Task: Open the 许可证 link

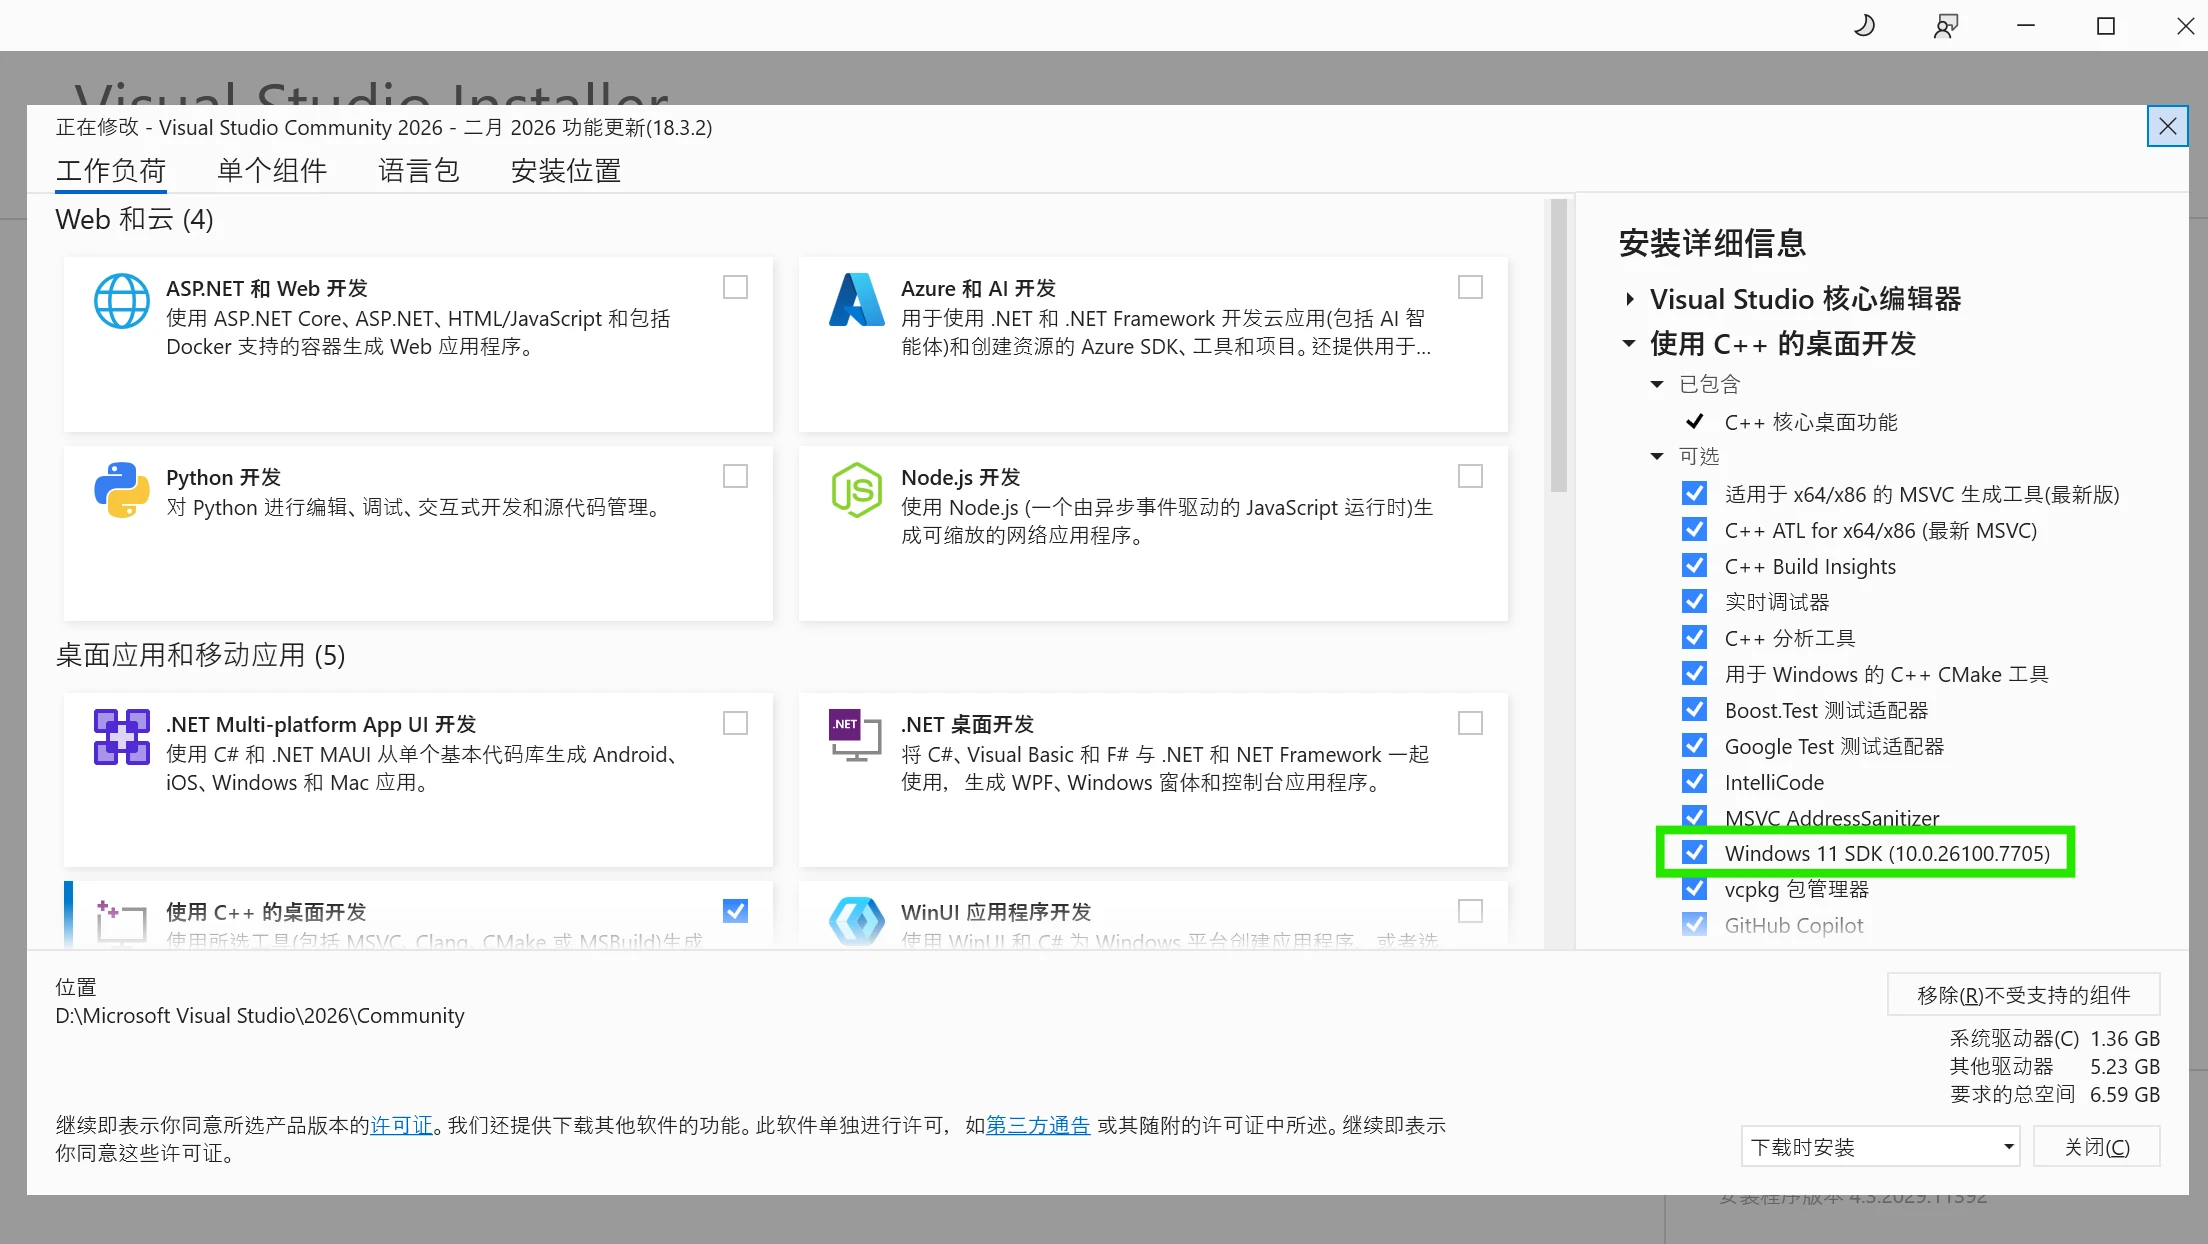Action: (x=401, y=1125)
